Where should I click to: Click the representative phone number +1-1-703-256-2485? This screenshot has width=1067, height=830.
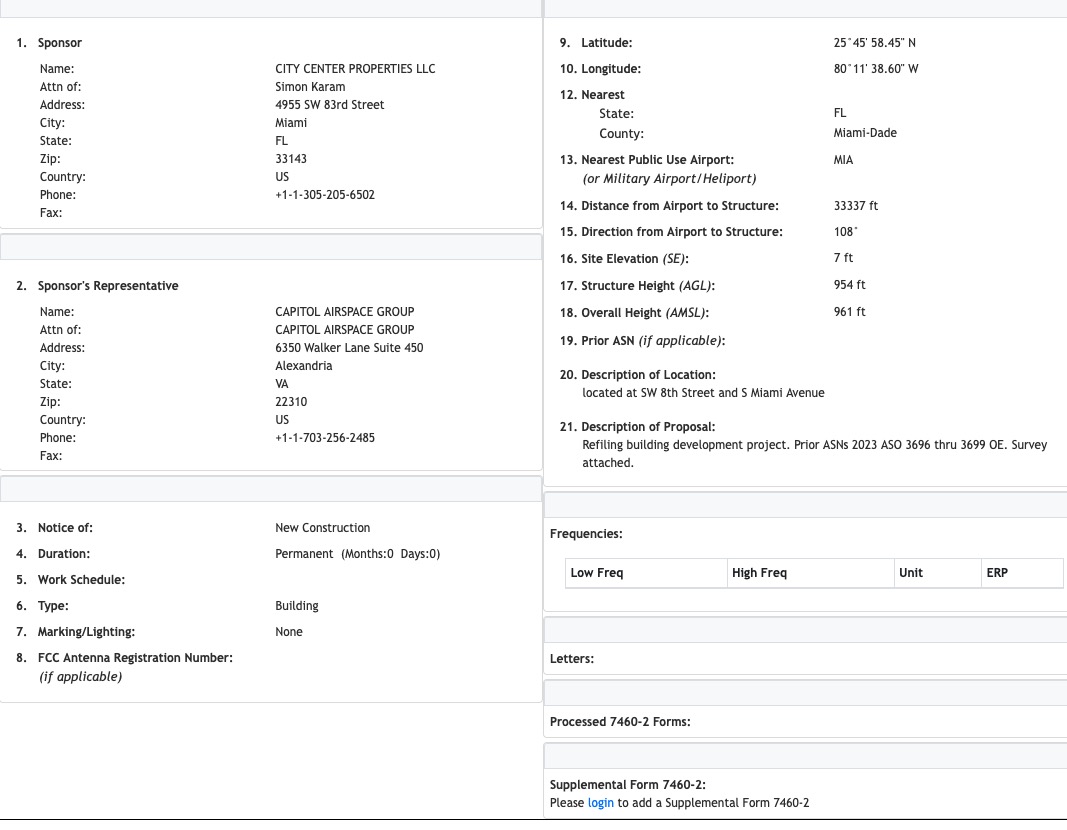click(325, 437)
